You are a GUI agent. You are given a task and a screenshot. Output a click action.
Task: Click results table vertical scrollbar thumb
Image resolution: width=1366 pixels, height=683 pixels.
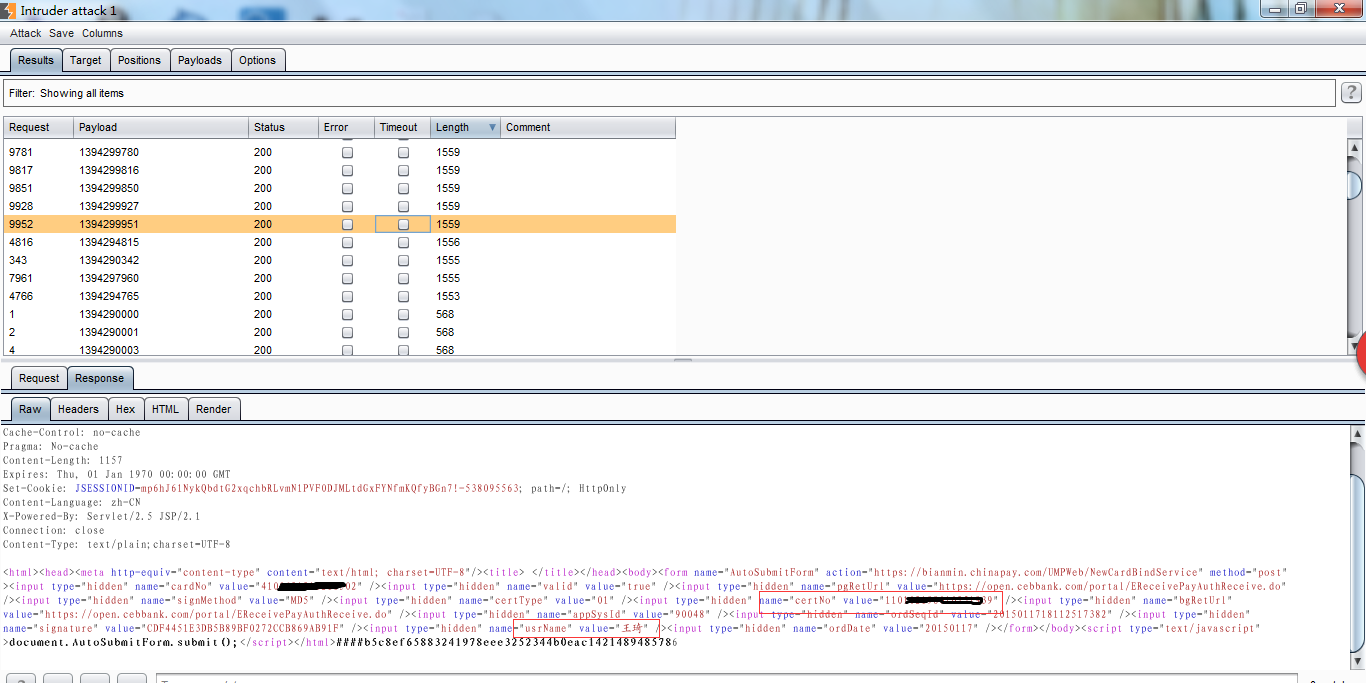point(1353,185)
